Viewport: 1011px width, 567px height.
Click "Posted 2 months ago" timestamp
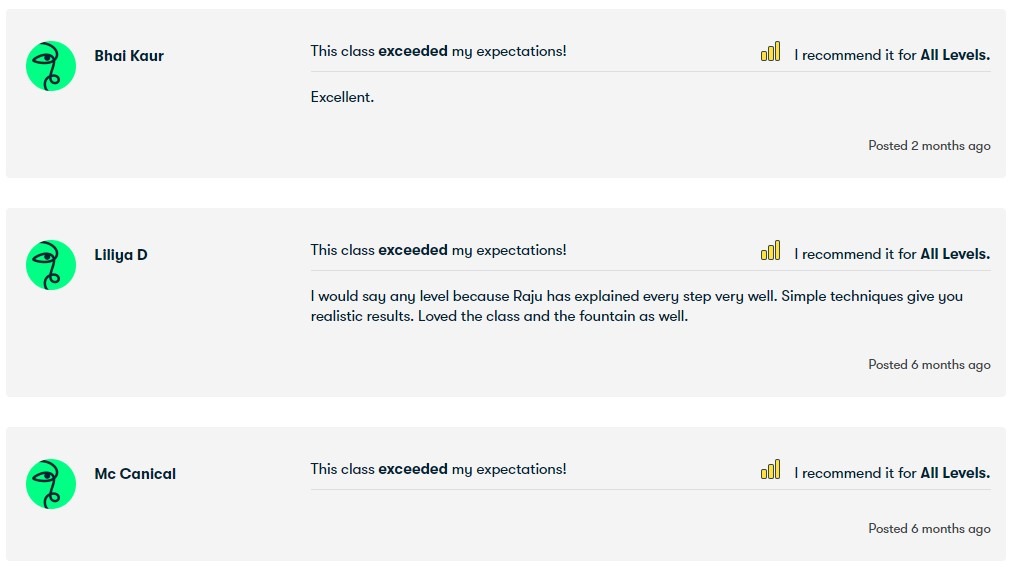pos(929,146)
